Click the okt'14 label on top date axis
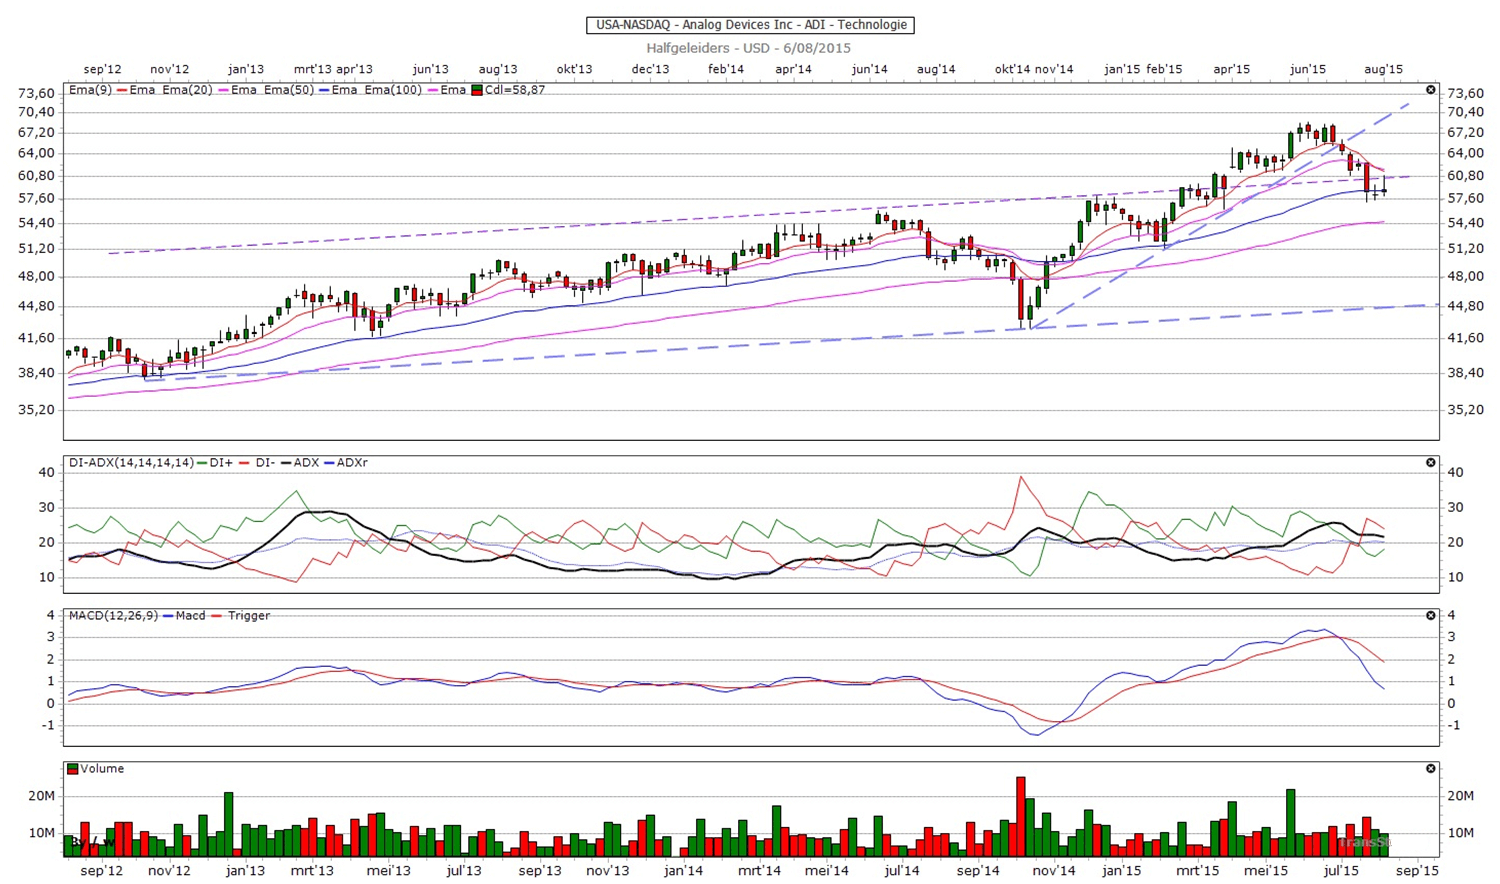This screenshot has width=1500, height=884. [x=1012, y=69]
